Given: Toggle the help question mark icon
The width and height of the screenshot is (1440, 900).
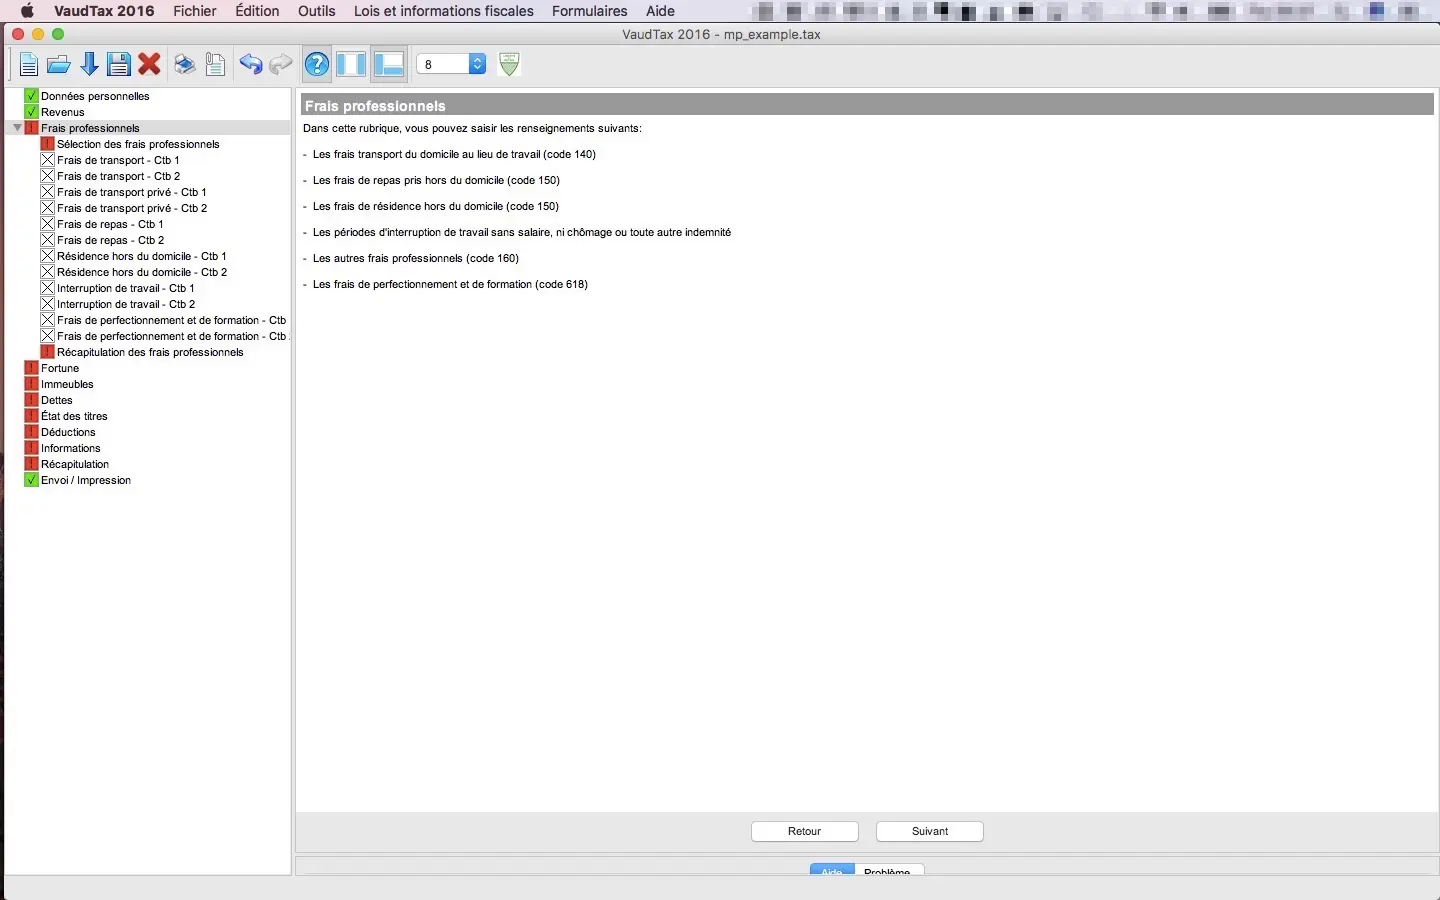Looking at the screenshot, I should click(317, 65).
